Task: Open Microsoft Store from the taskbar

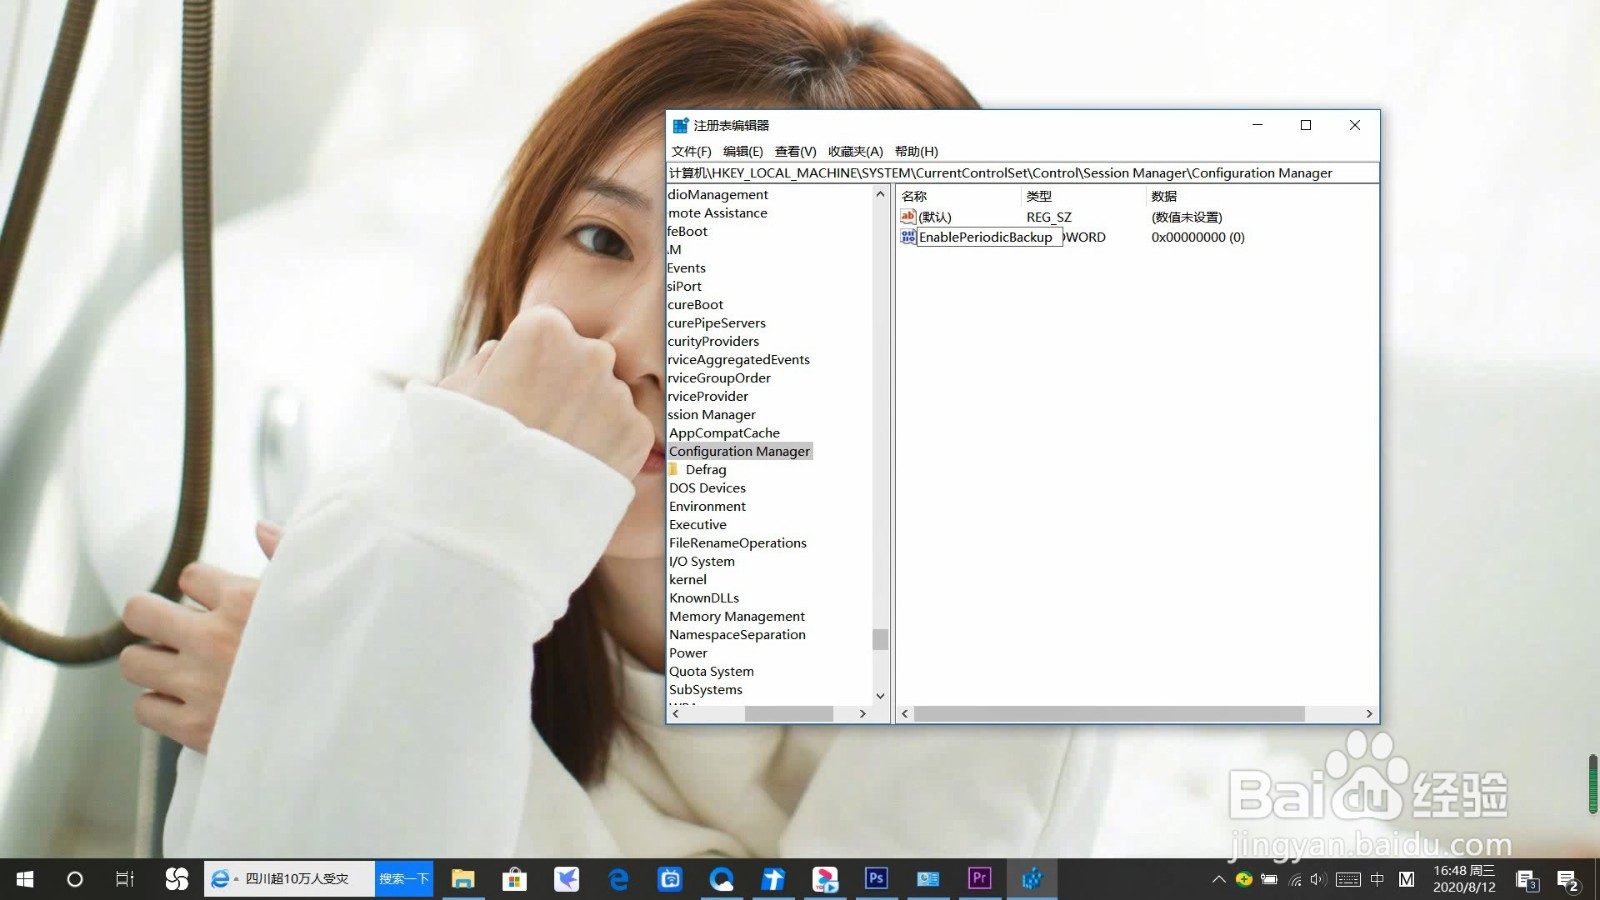Action: click(x=515, y=879)
